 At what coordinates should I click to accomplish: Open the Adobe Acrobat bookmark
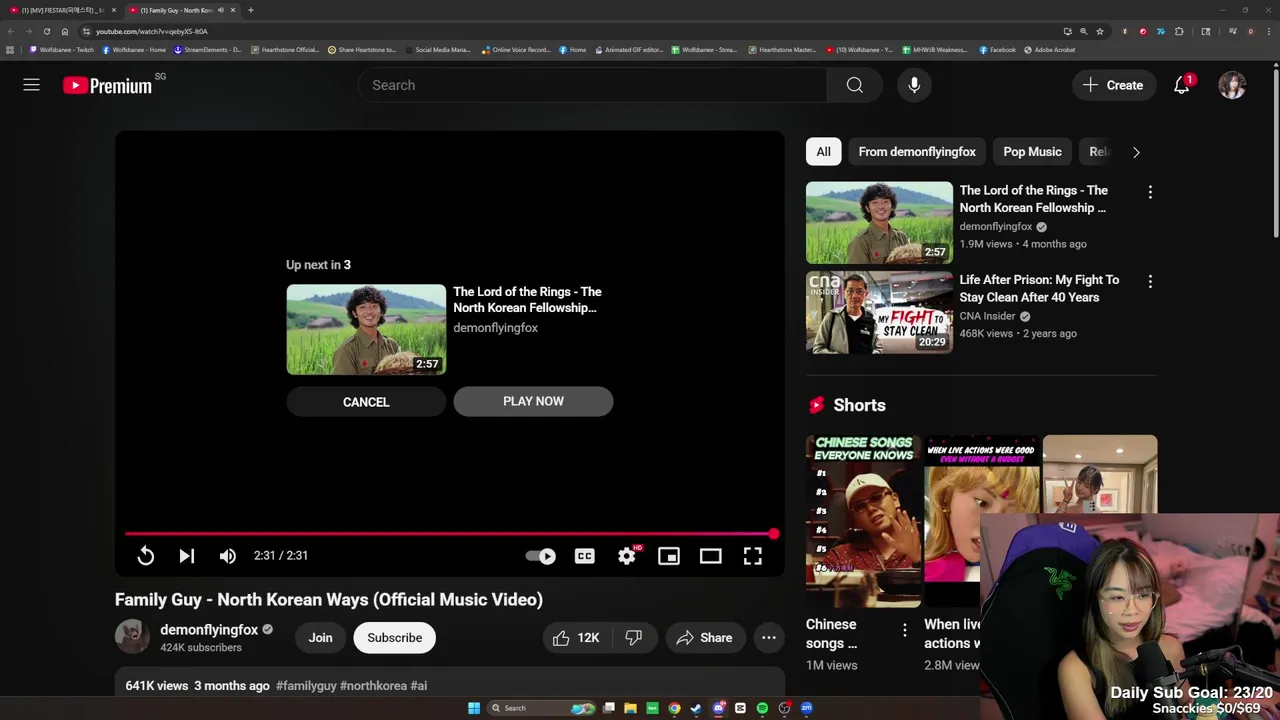pos(1050,49)
